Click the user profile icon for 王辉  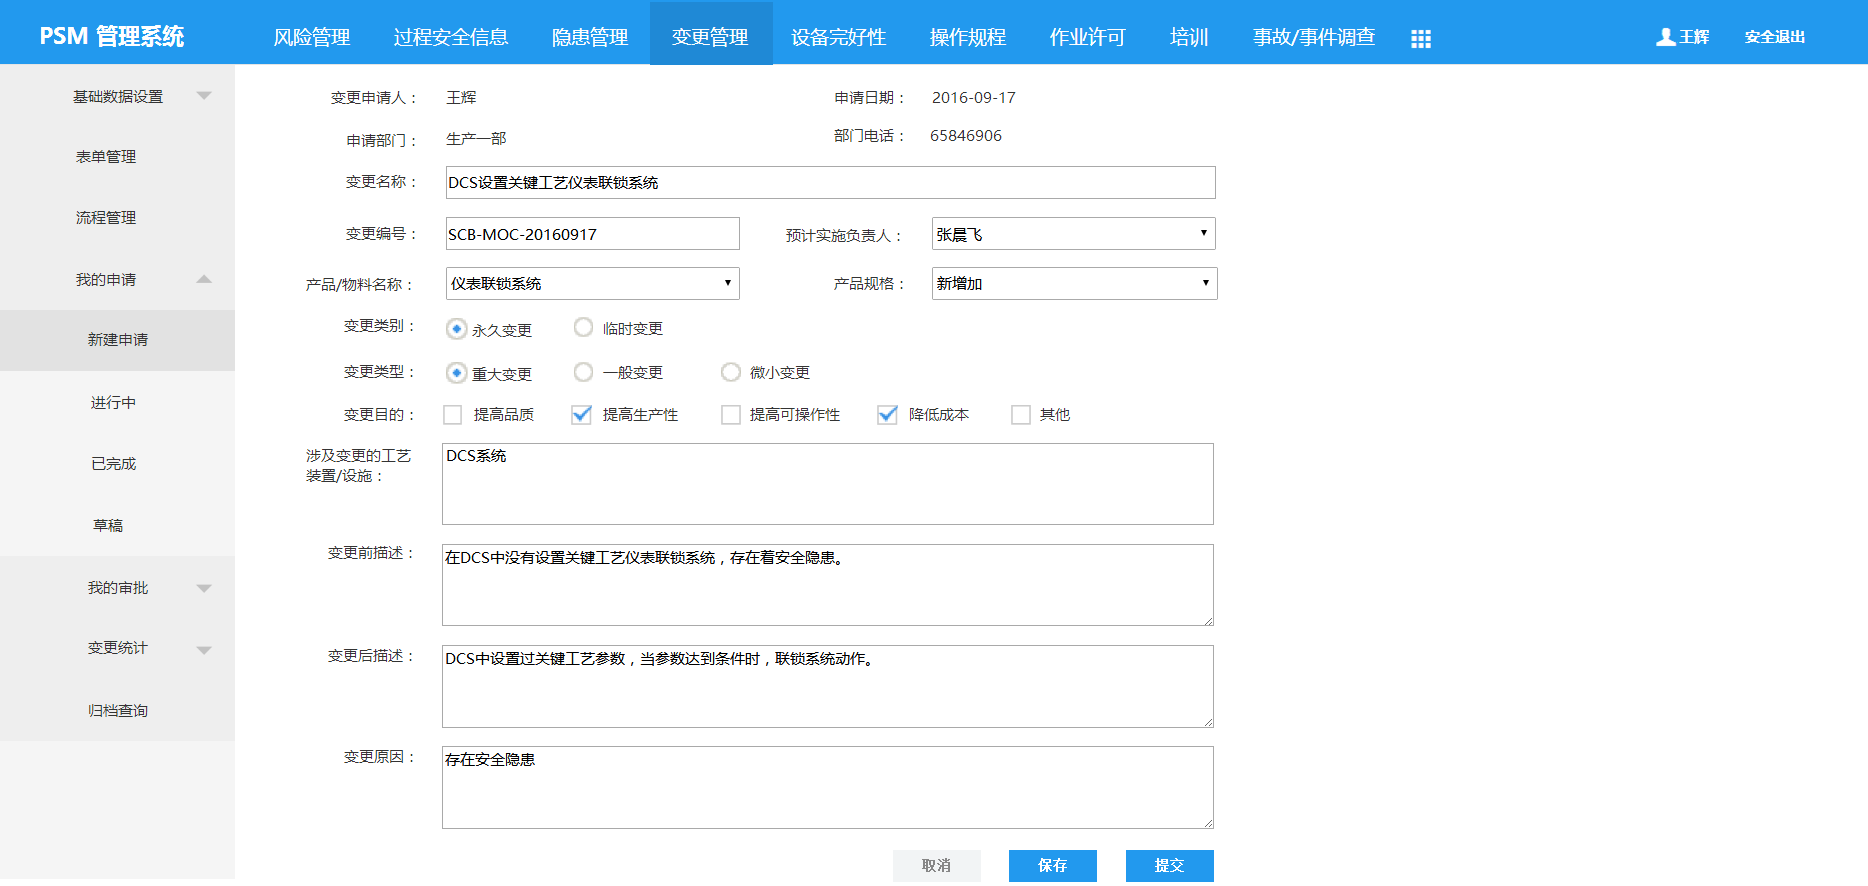point(1665,37)
